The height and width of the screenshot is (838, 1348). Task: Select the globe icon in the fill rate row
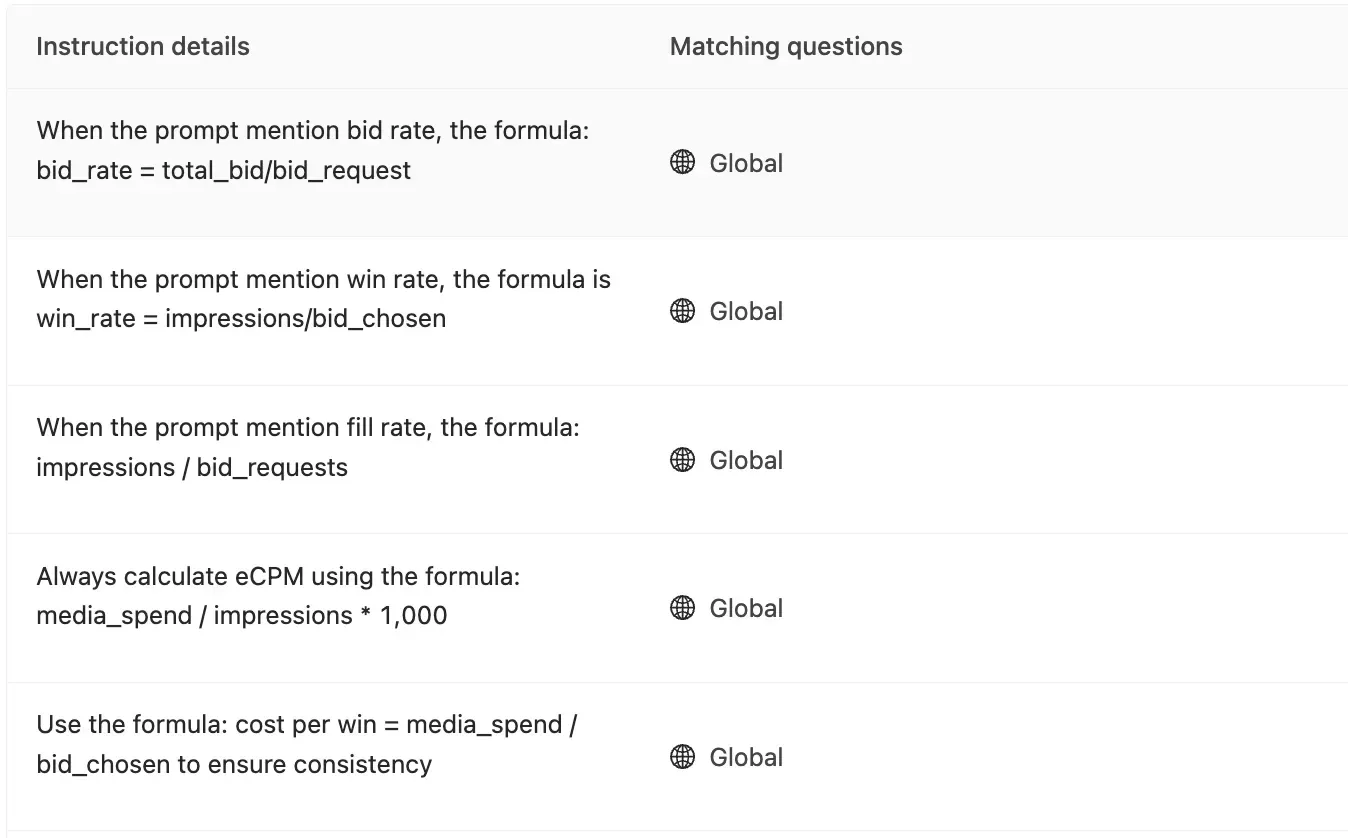(x=682, y=460)
